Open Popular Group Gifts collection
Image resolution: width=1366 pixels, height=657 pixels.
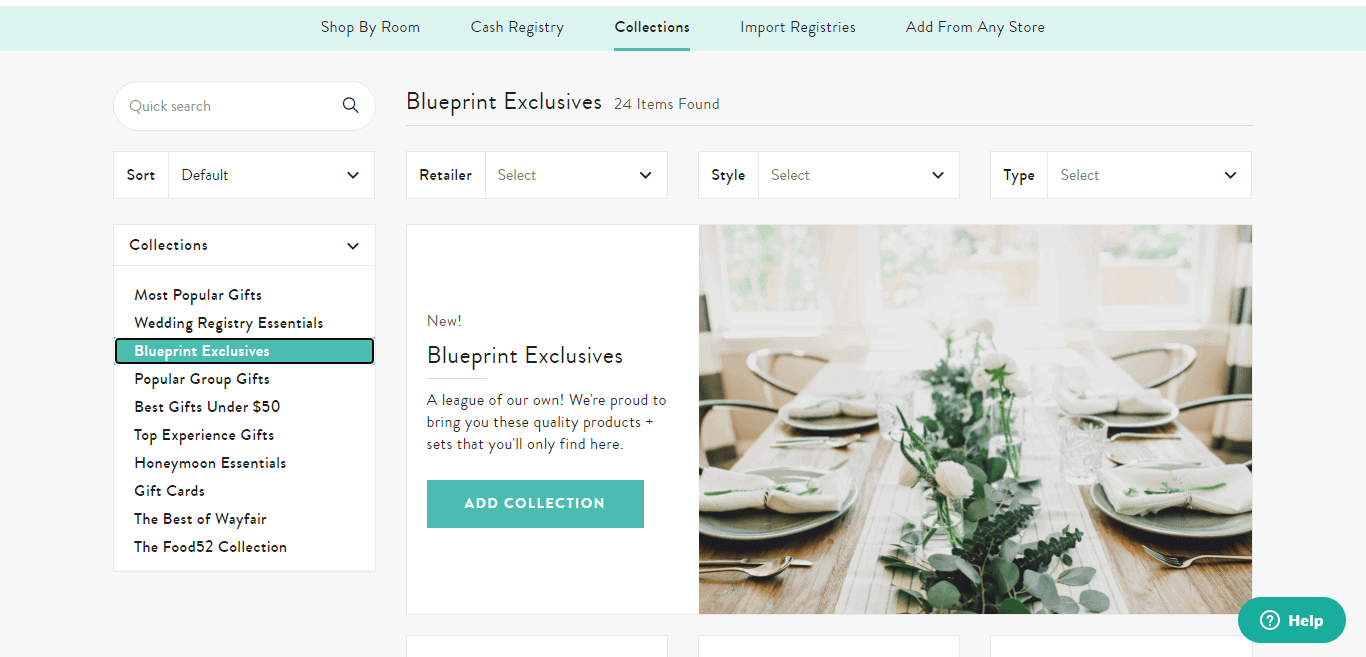click(202, 379)
